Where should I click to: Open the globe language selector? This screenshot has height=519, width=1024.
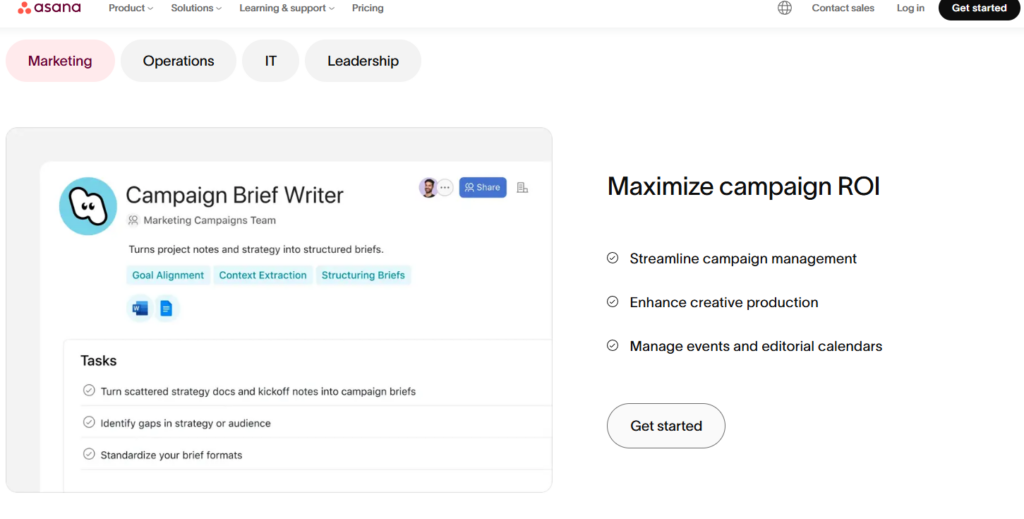click(784, 8)
